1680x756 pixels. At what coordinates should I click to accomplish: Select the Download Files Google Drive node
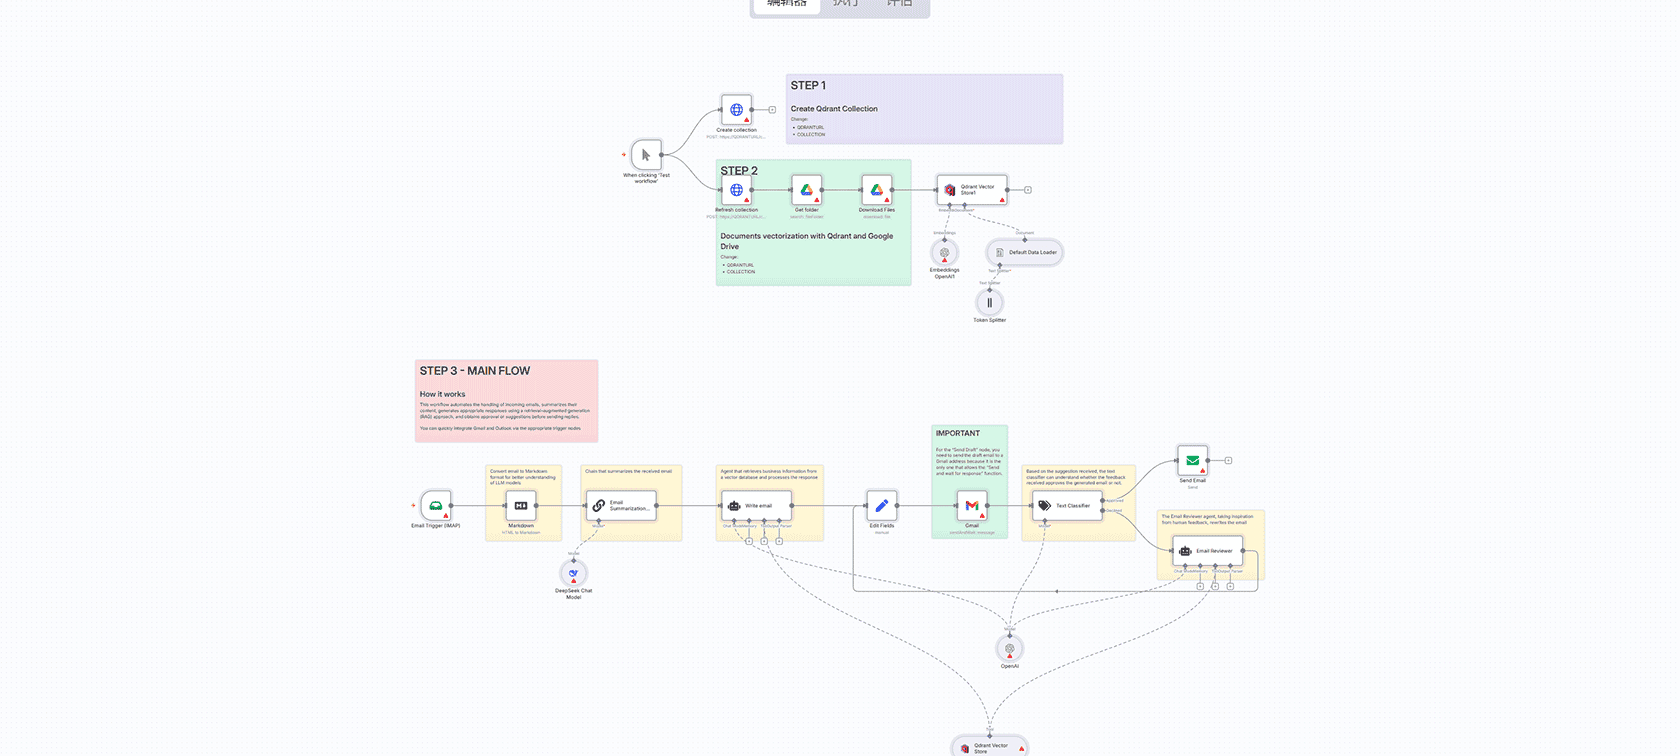click(876, 190)
